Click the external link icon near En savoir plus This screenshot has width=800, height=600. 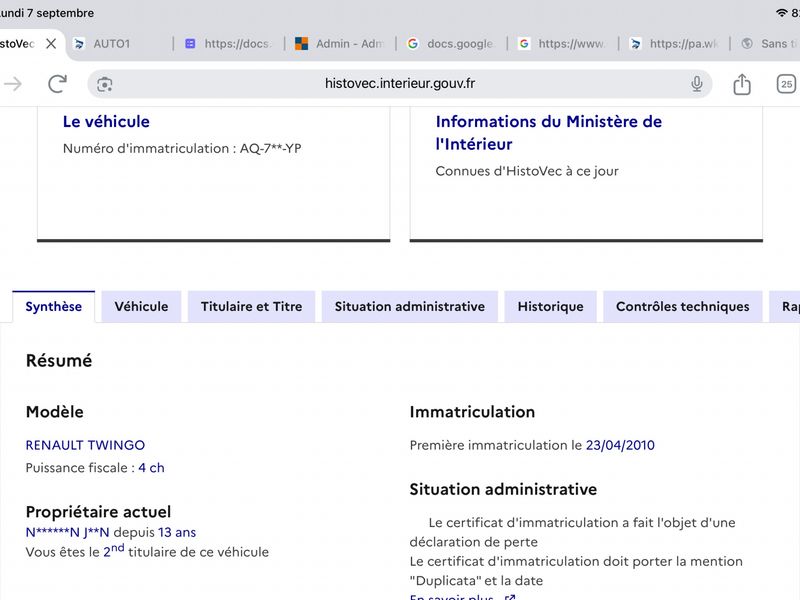509,597
